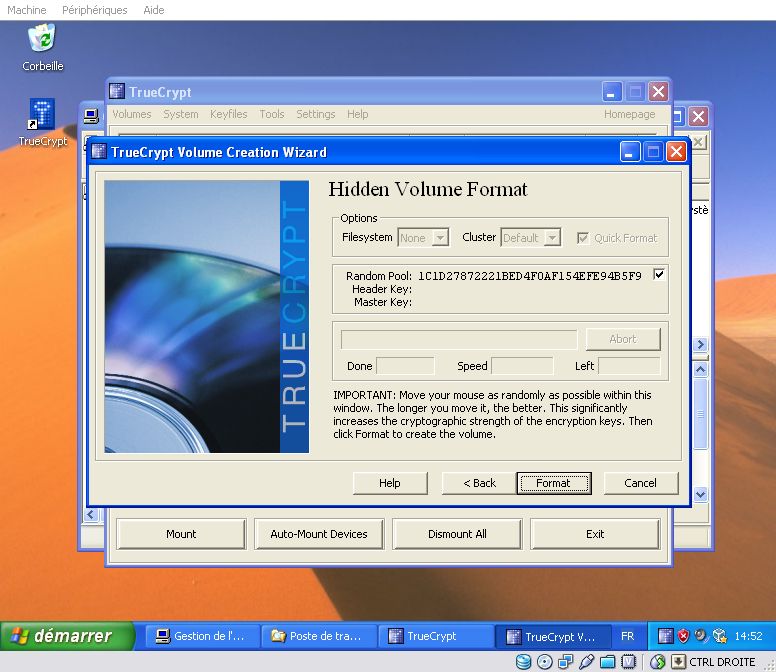Open the Help menu in TrueCrypt main window
The width and height of the screenshot is (776, 672).
(357, 114)
